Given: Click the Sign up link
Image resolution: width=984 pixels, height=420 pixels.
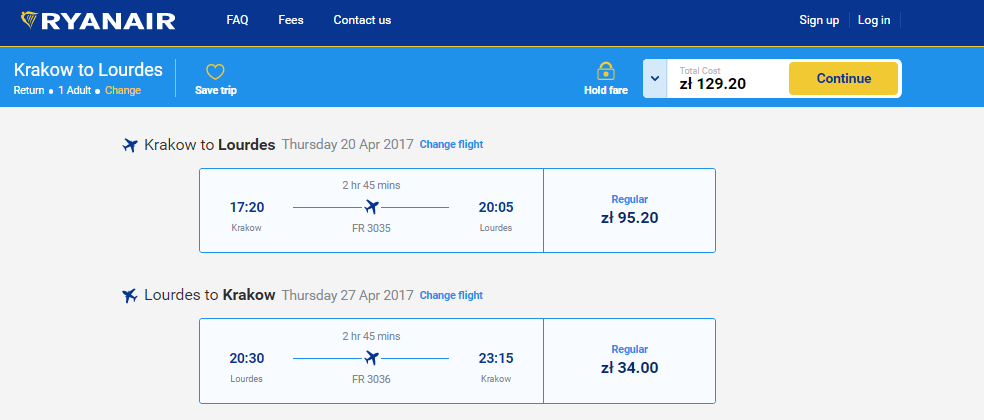Looking at the screenshot, I should (x=819, y=20).
